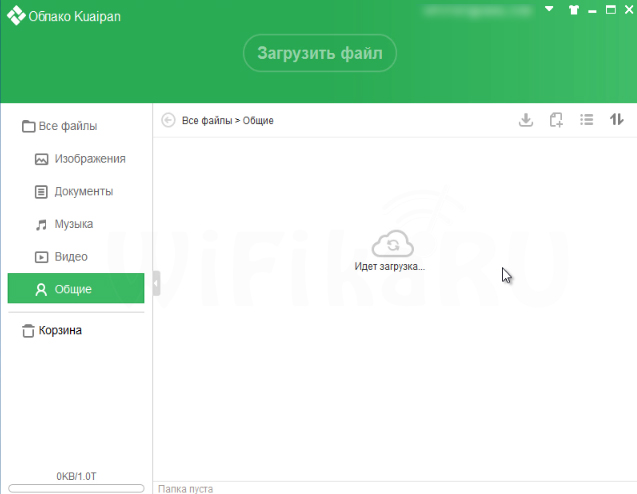Open the transfer sort arrows icon
The image size is (637, 494).
(x=617, y=120)
